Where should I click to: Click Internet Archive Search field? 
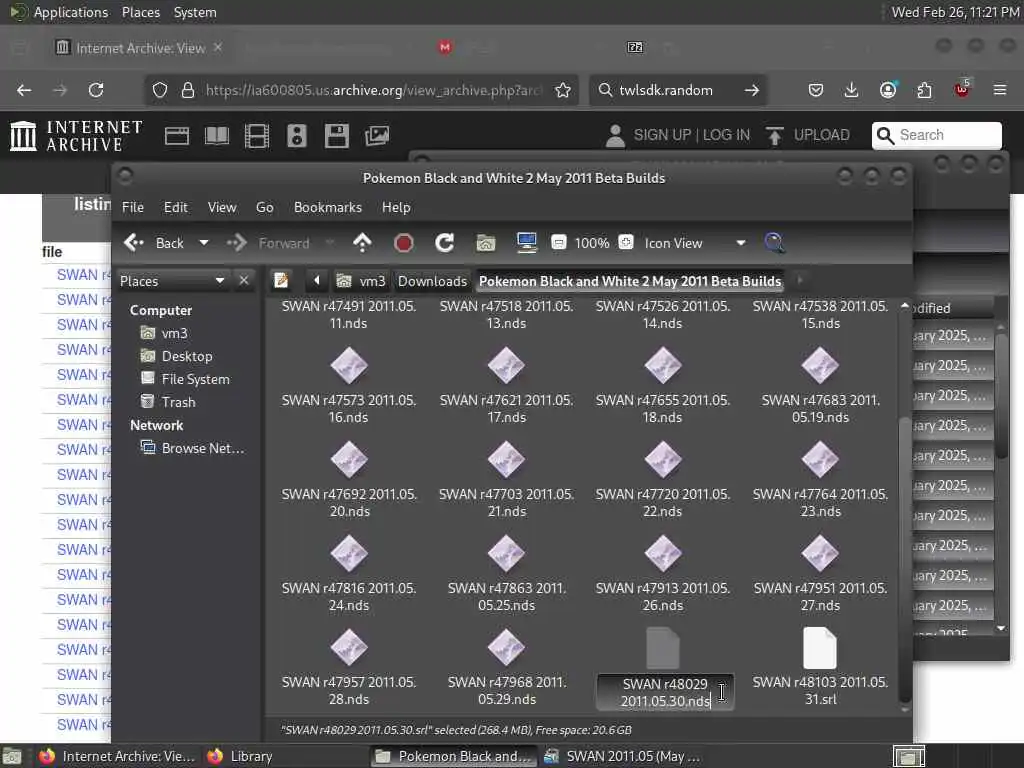936,135
